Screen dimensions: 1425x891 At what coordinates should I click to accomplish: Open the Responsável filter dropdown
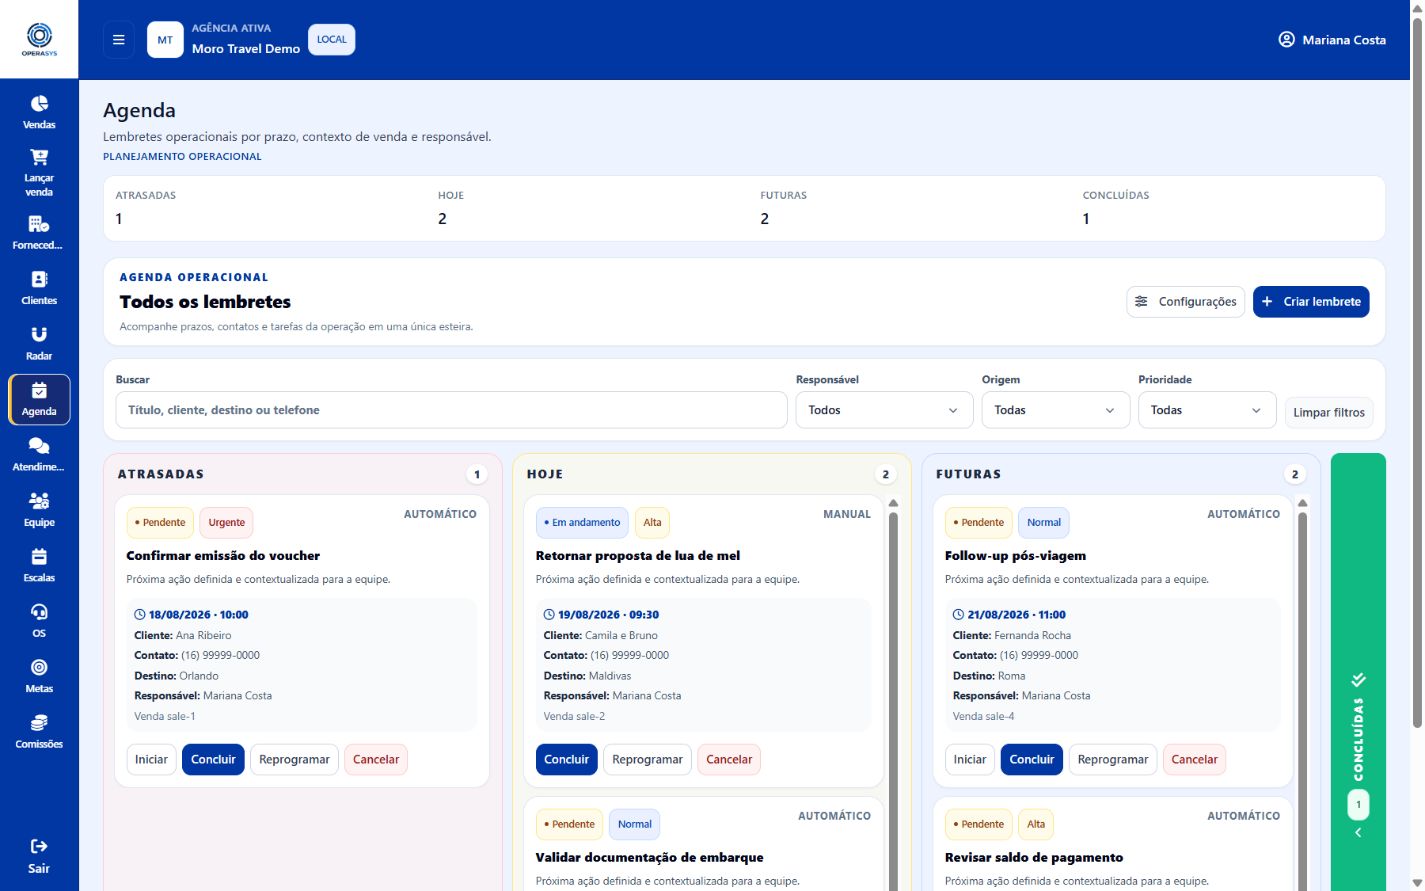tap(884, 410)
